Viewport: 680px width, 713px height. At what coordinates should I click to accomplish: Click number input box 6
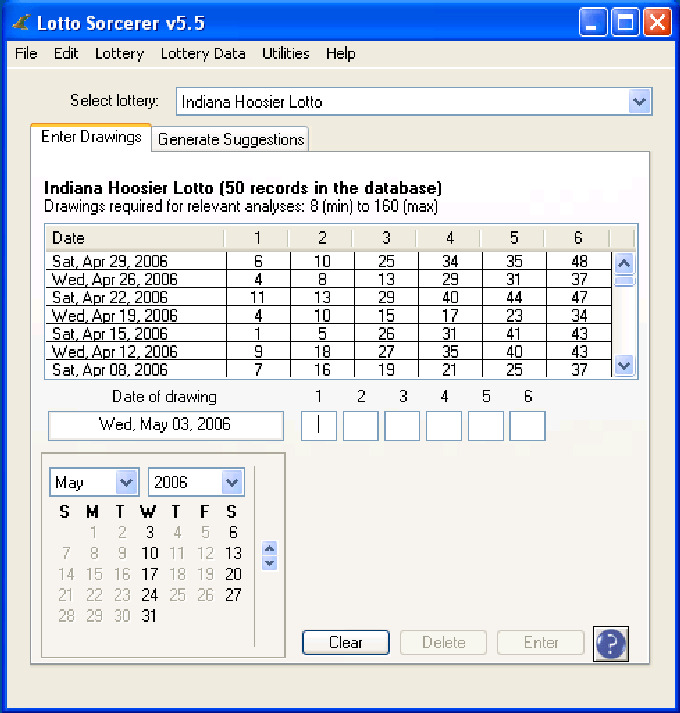(528, 426)
